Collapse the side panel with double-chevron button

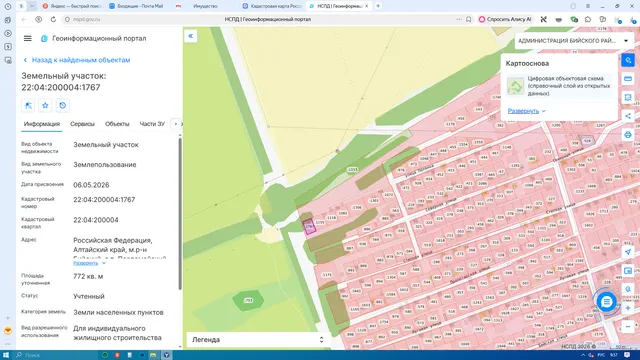(191, 36)
